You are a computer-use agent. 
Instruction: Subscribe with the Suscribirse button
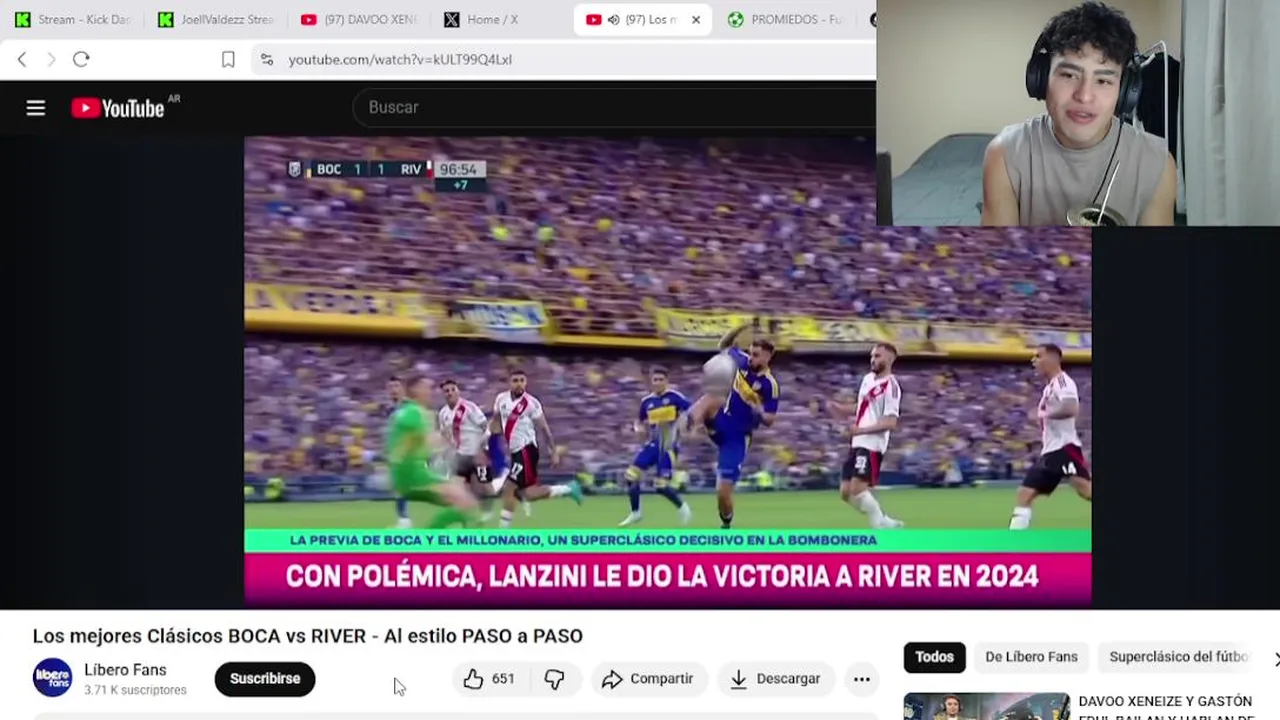click(x=265, y=679)
